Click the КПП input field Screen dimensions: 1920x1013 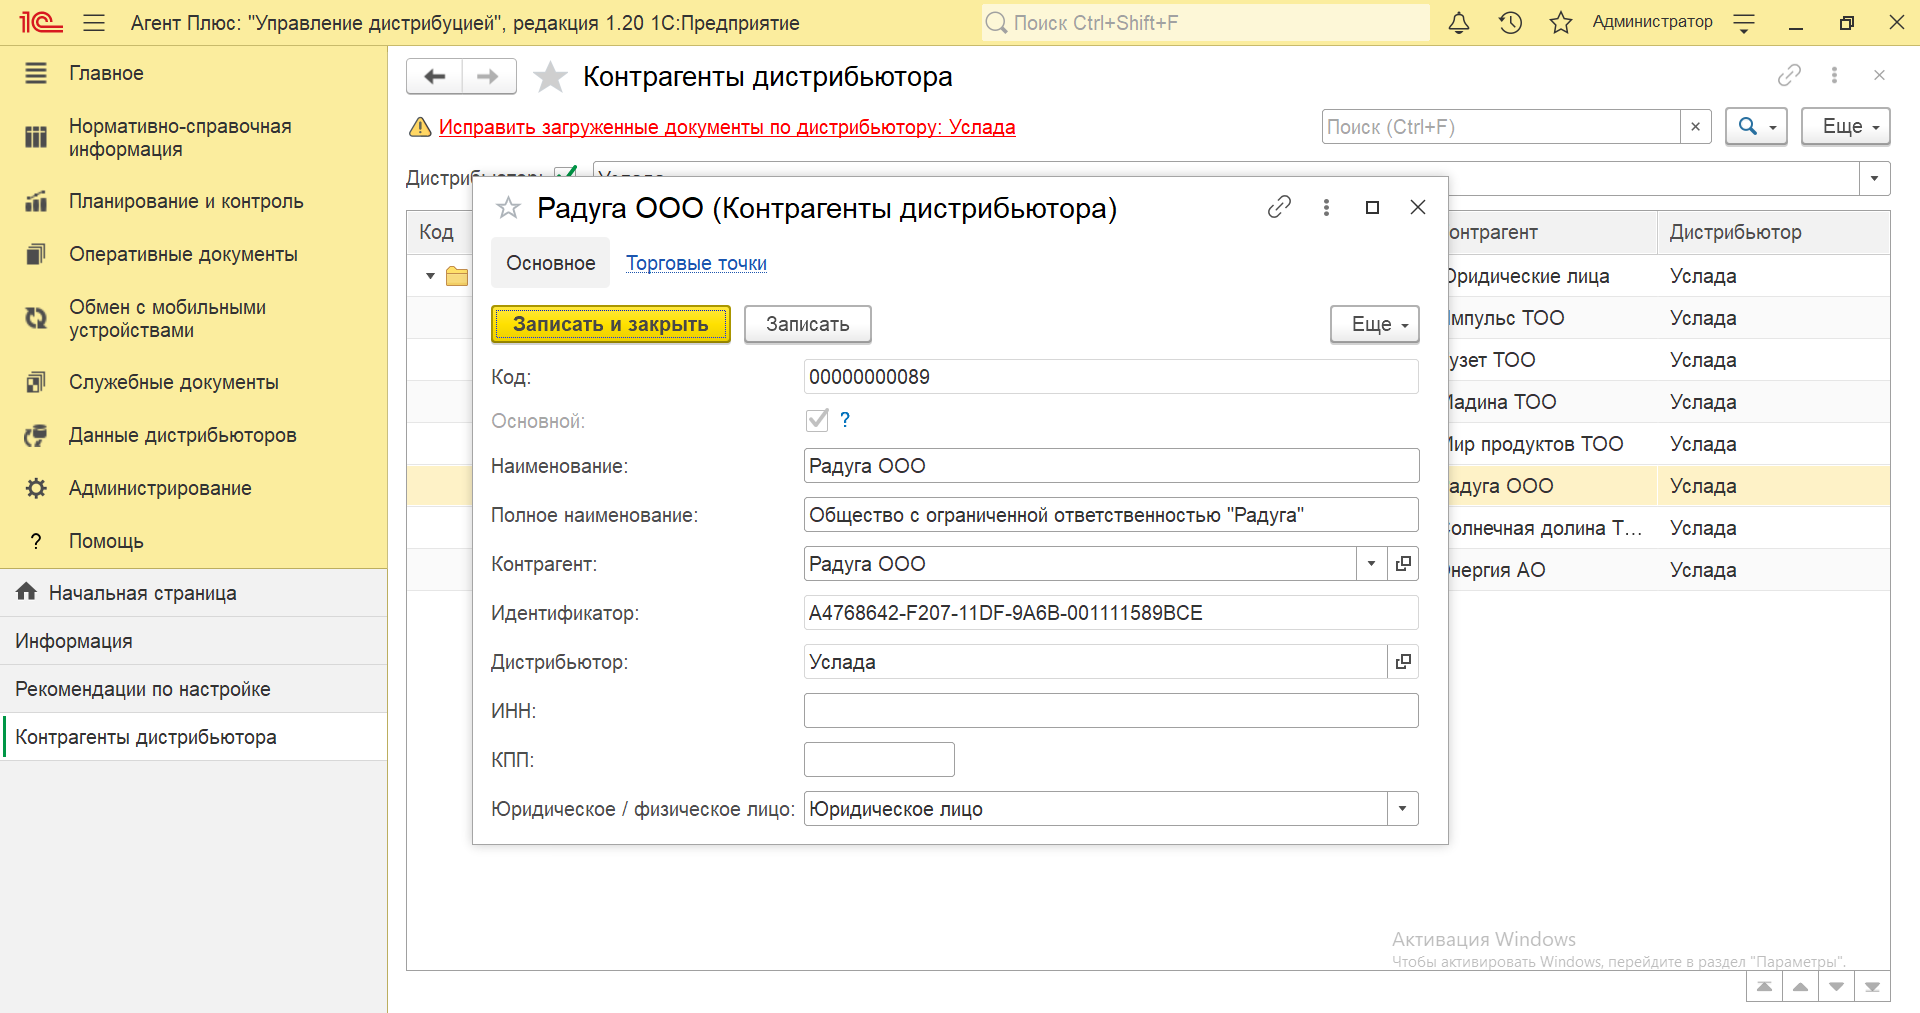tap(879, 760)
